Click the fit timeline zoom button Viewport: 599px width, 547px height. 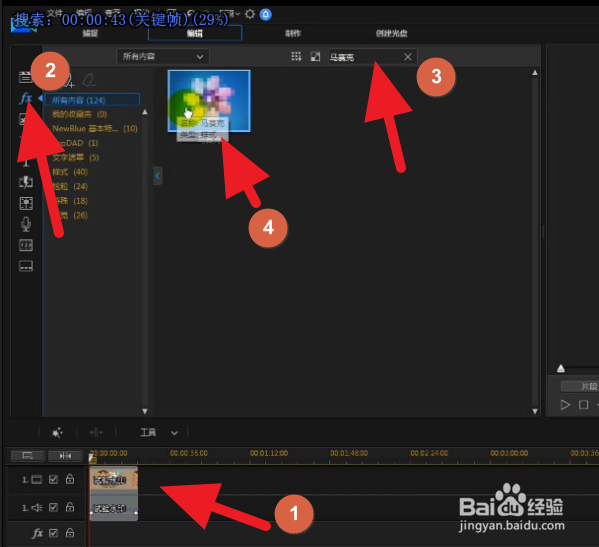[65, 456]
